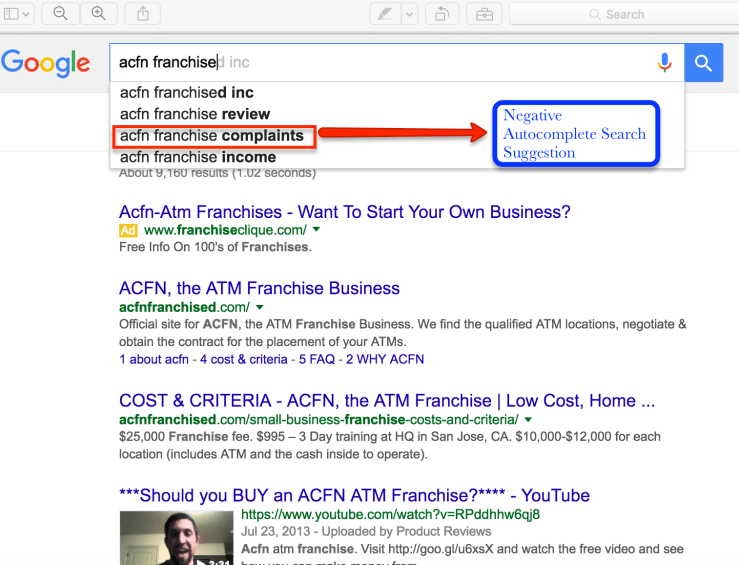The height and width of the screenshot is (565, 739).
Task: Choose 'acfn franchise review' autocomplete suggestion
Action: 195,114
